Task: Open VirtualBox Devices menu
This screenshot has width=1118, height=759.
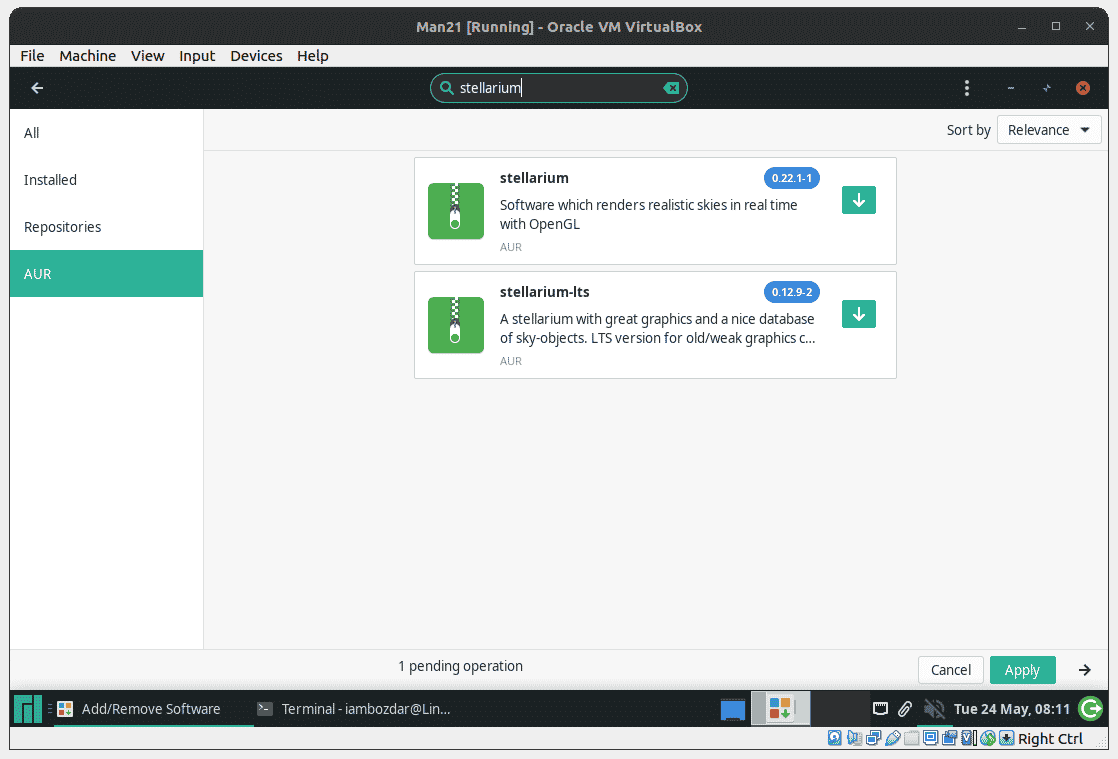Action: coord(256,56)
